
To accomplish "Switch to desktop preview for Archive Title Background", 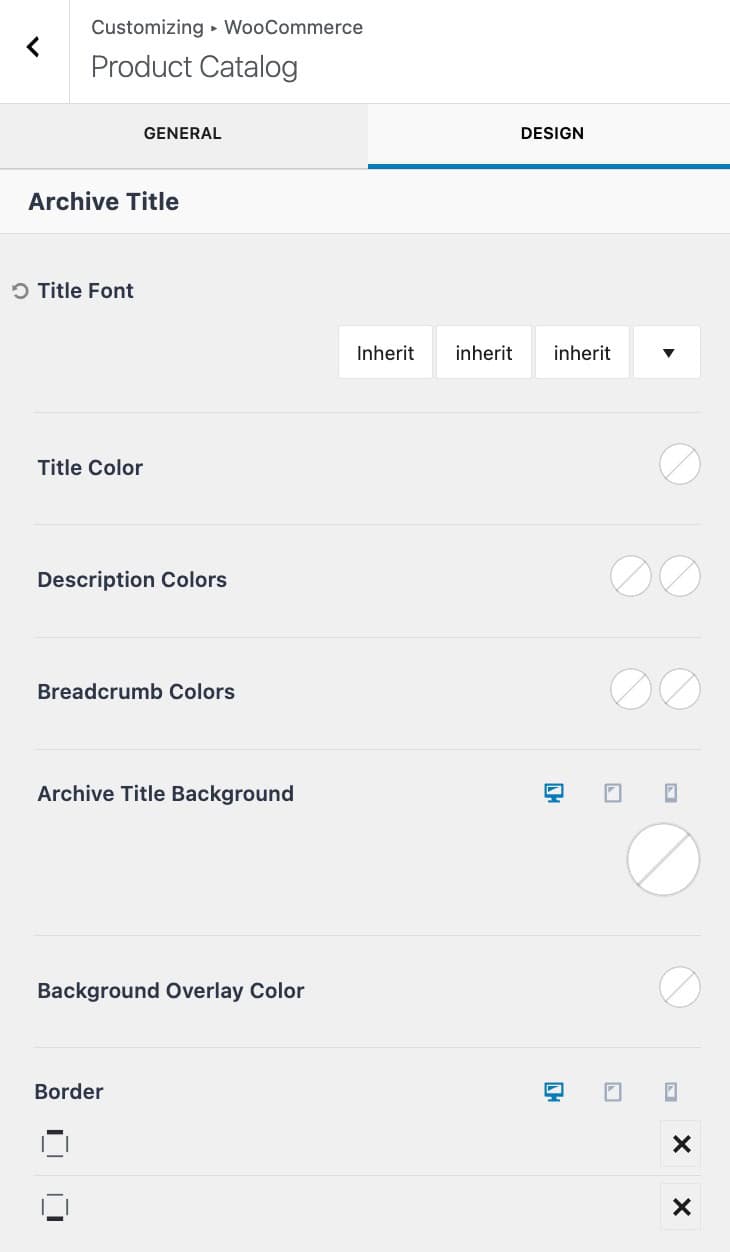I will 553,792.
